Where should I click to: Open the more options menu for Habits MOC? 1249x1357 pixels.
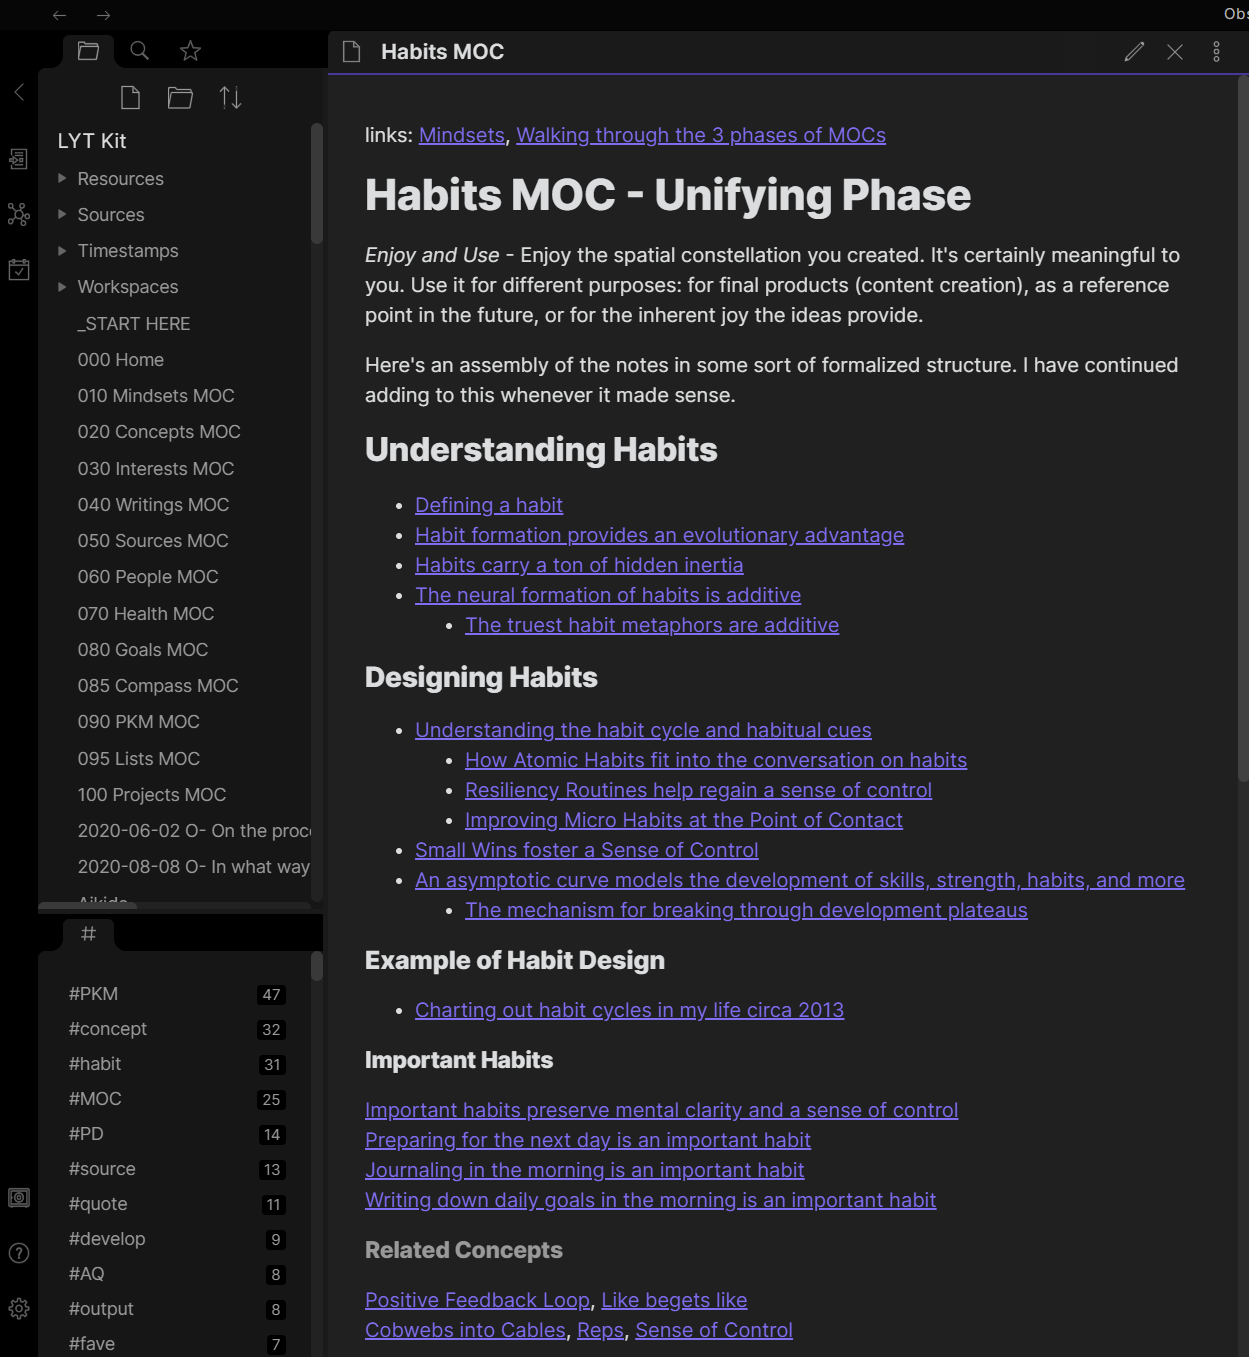(1216, 52)
